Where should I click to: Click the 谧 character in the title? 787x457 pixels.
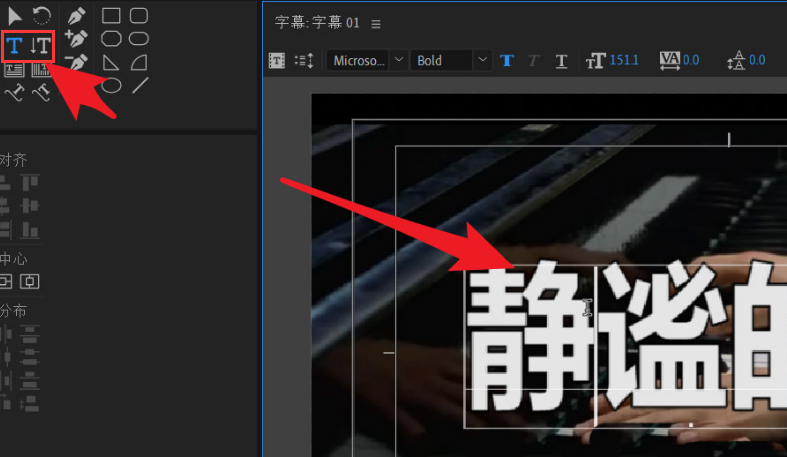point(665,335)
